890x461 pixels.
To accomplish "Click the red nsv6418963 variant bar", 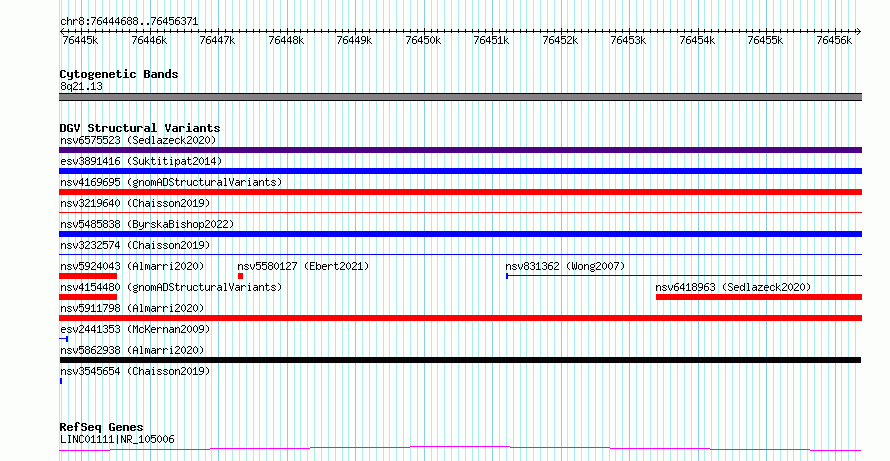I will (x=759, y=297).
